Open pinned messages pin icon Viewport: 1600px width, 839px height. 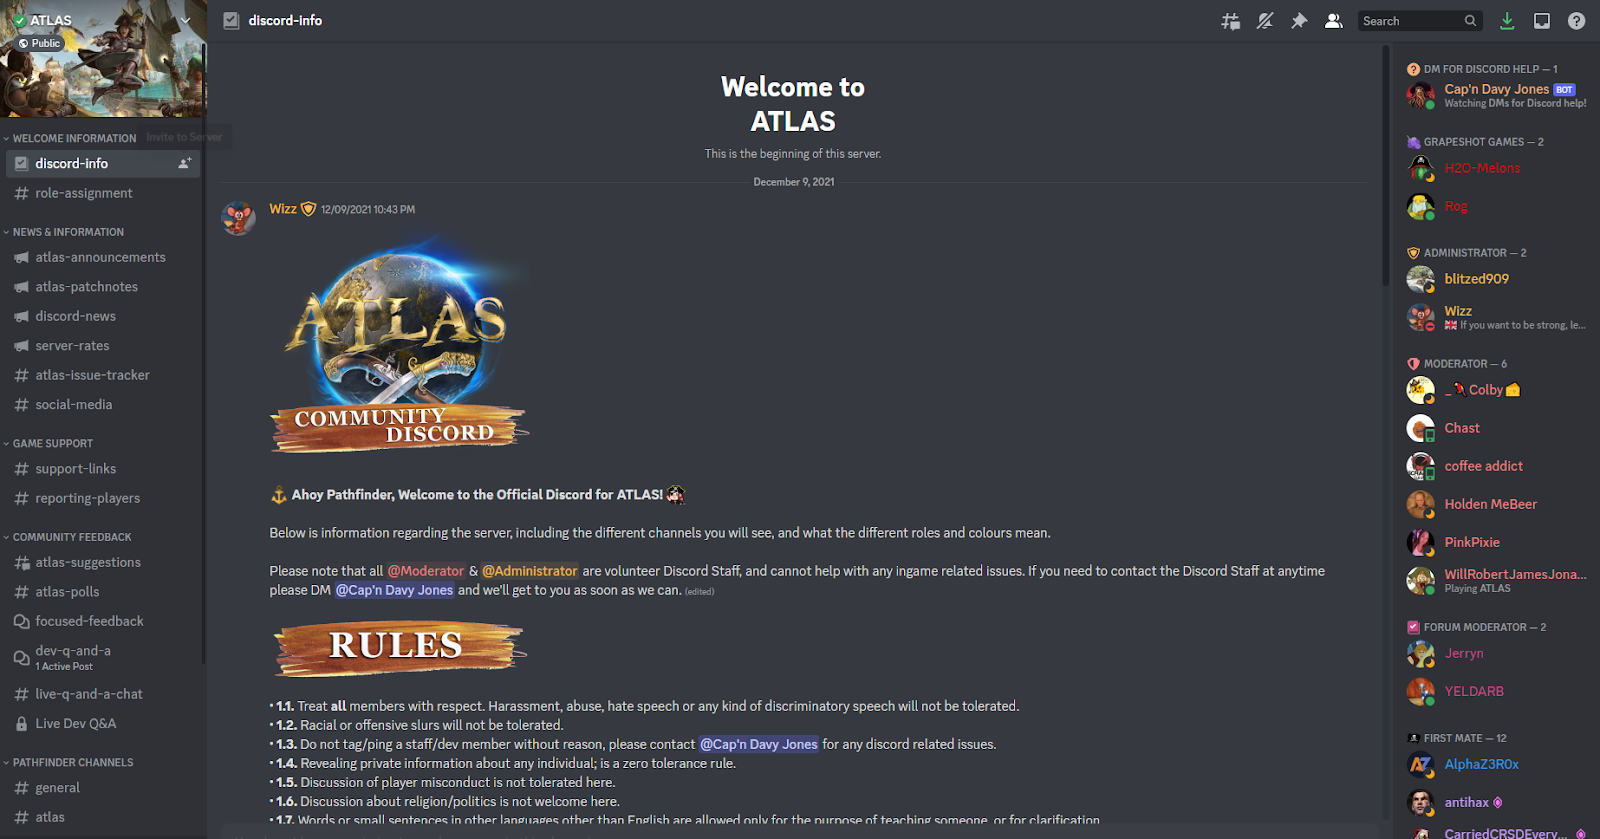pyautogui.click(x=1299, y=21)
